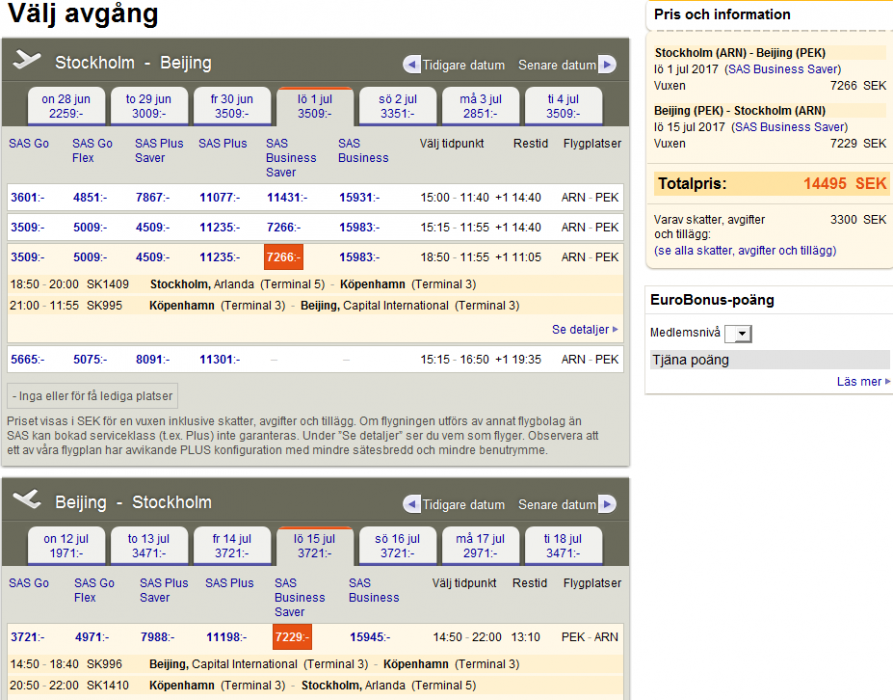Open the Medlemsnivå dropdown

[x=738, y=334]
